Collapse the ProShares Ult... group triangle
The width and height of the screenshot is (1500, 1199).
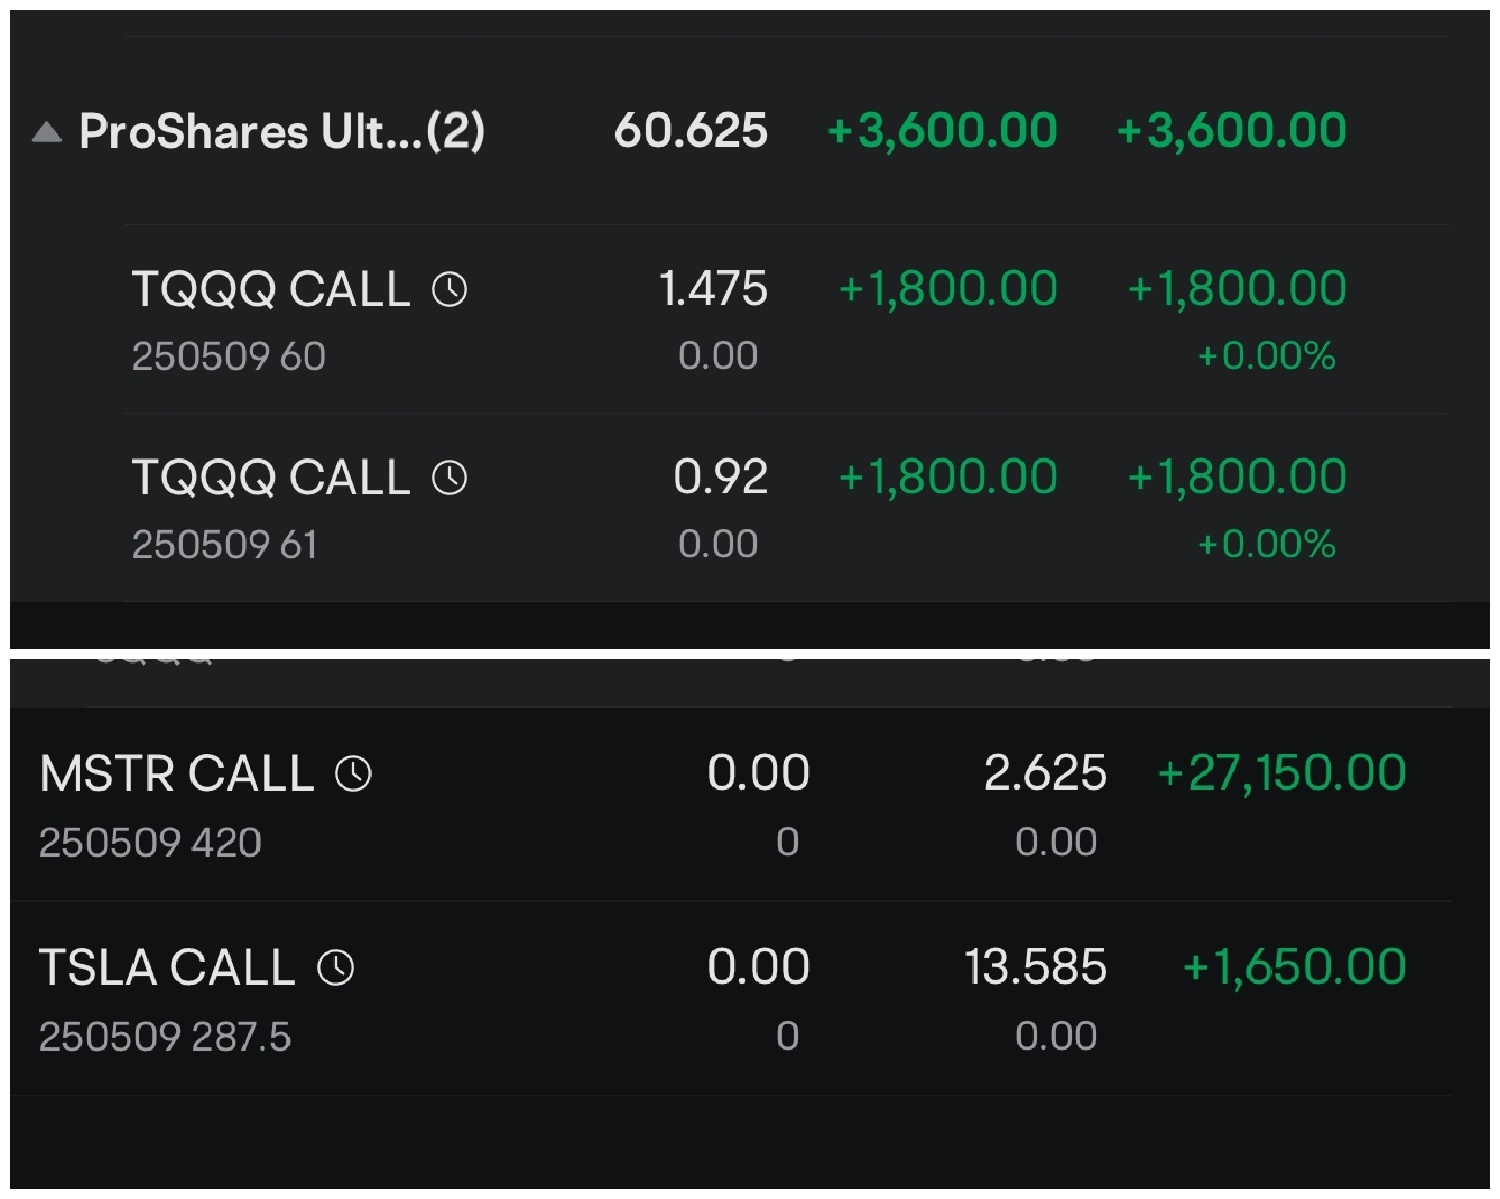pyautogui.click(x=47, y=132)
